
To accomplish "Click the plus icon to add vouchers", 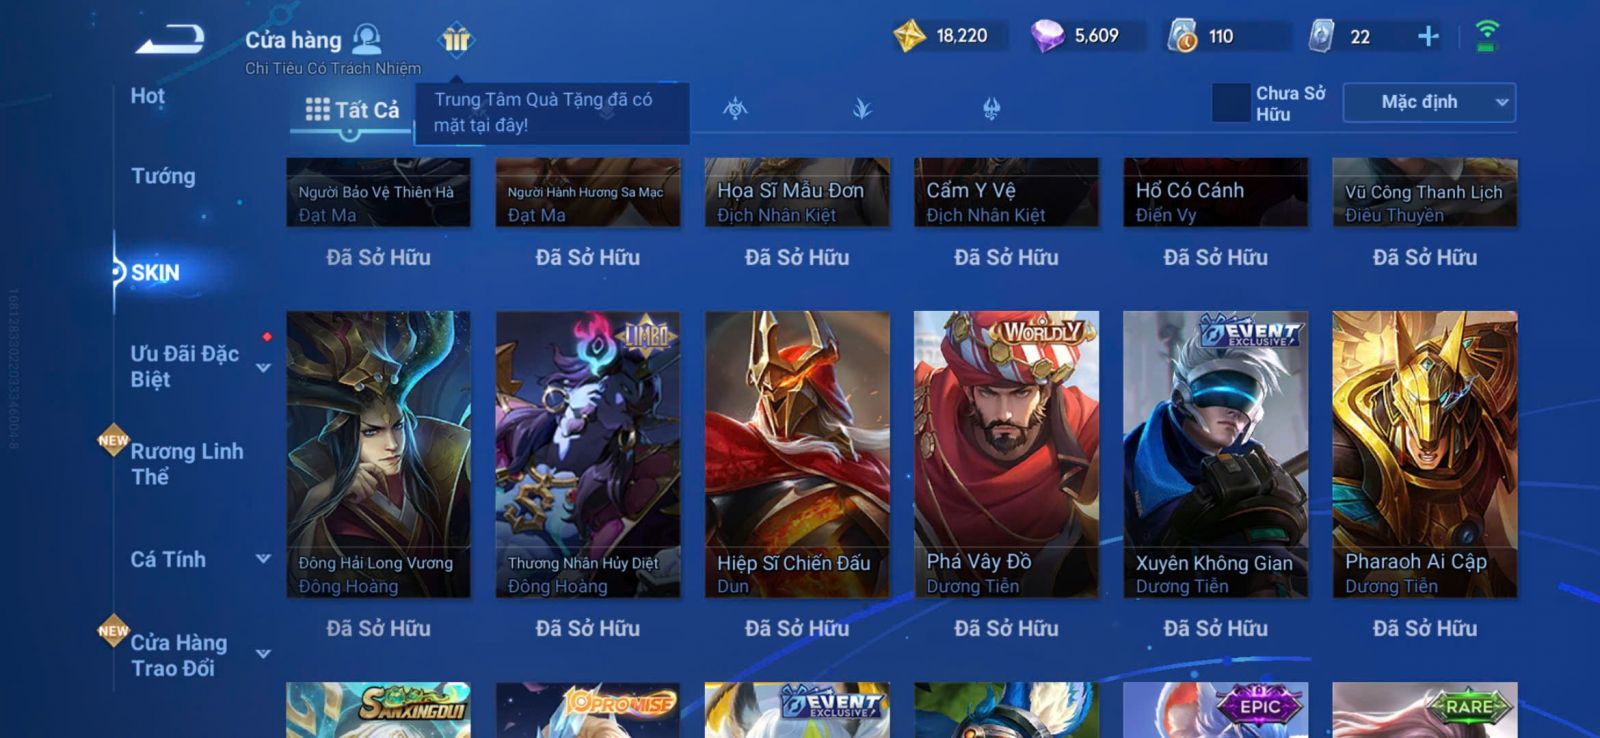I will coord(1428,37).
